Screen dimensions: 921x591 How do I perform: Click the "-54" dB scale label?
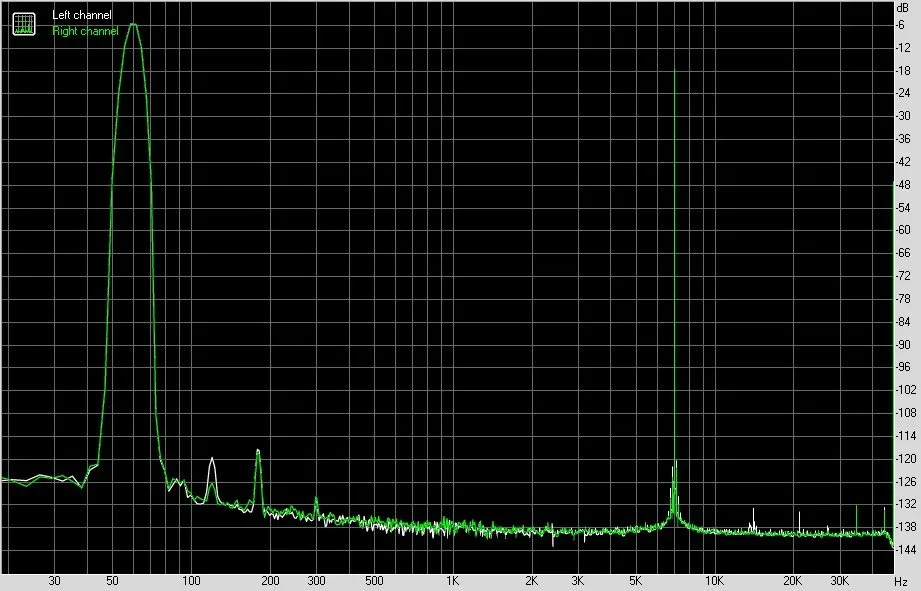click(903, 207)
